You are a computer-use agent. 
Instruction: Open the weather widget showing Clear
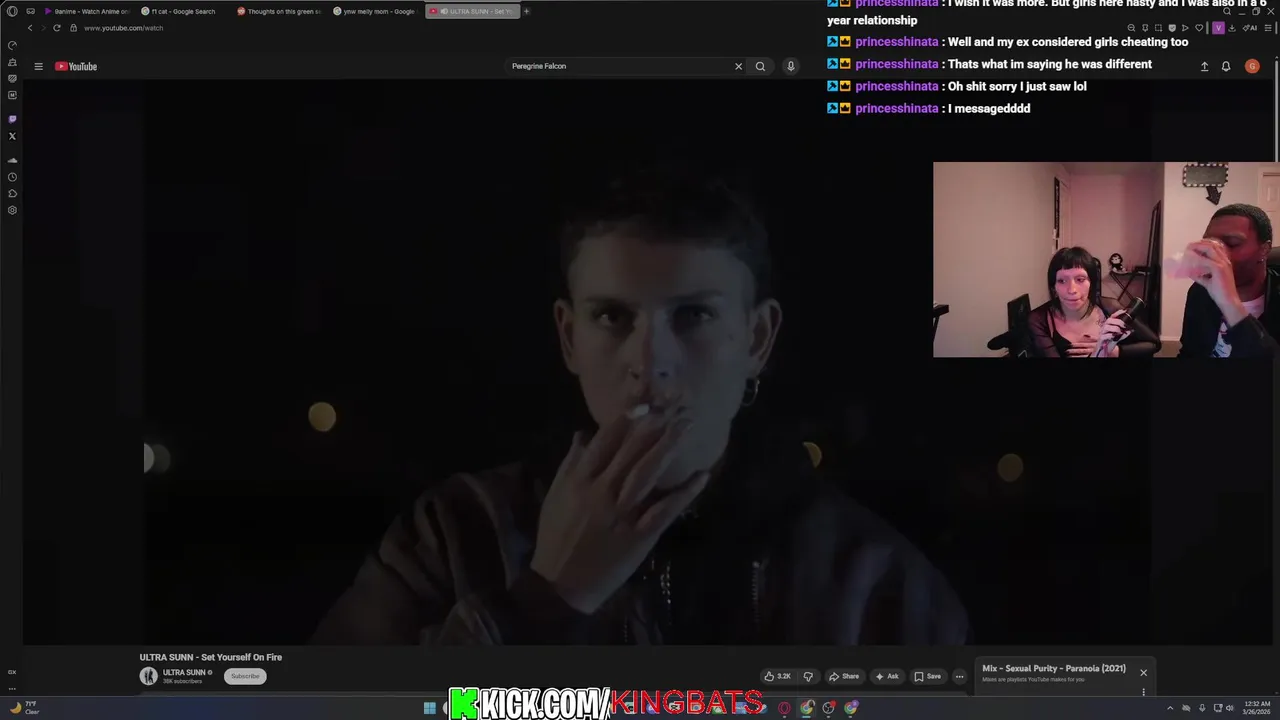24,708
